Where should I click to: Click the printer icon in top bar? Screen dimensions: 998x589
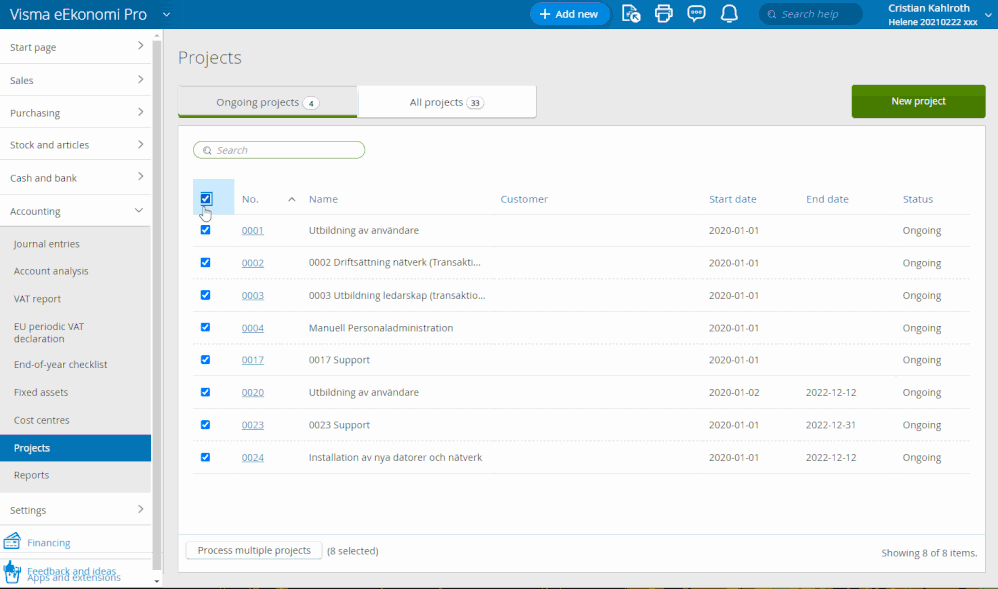(663, 14)
